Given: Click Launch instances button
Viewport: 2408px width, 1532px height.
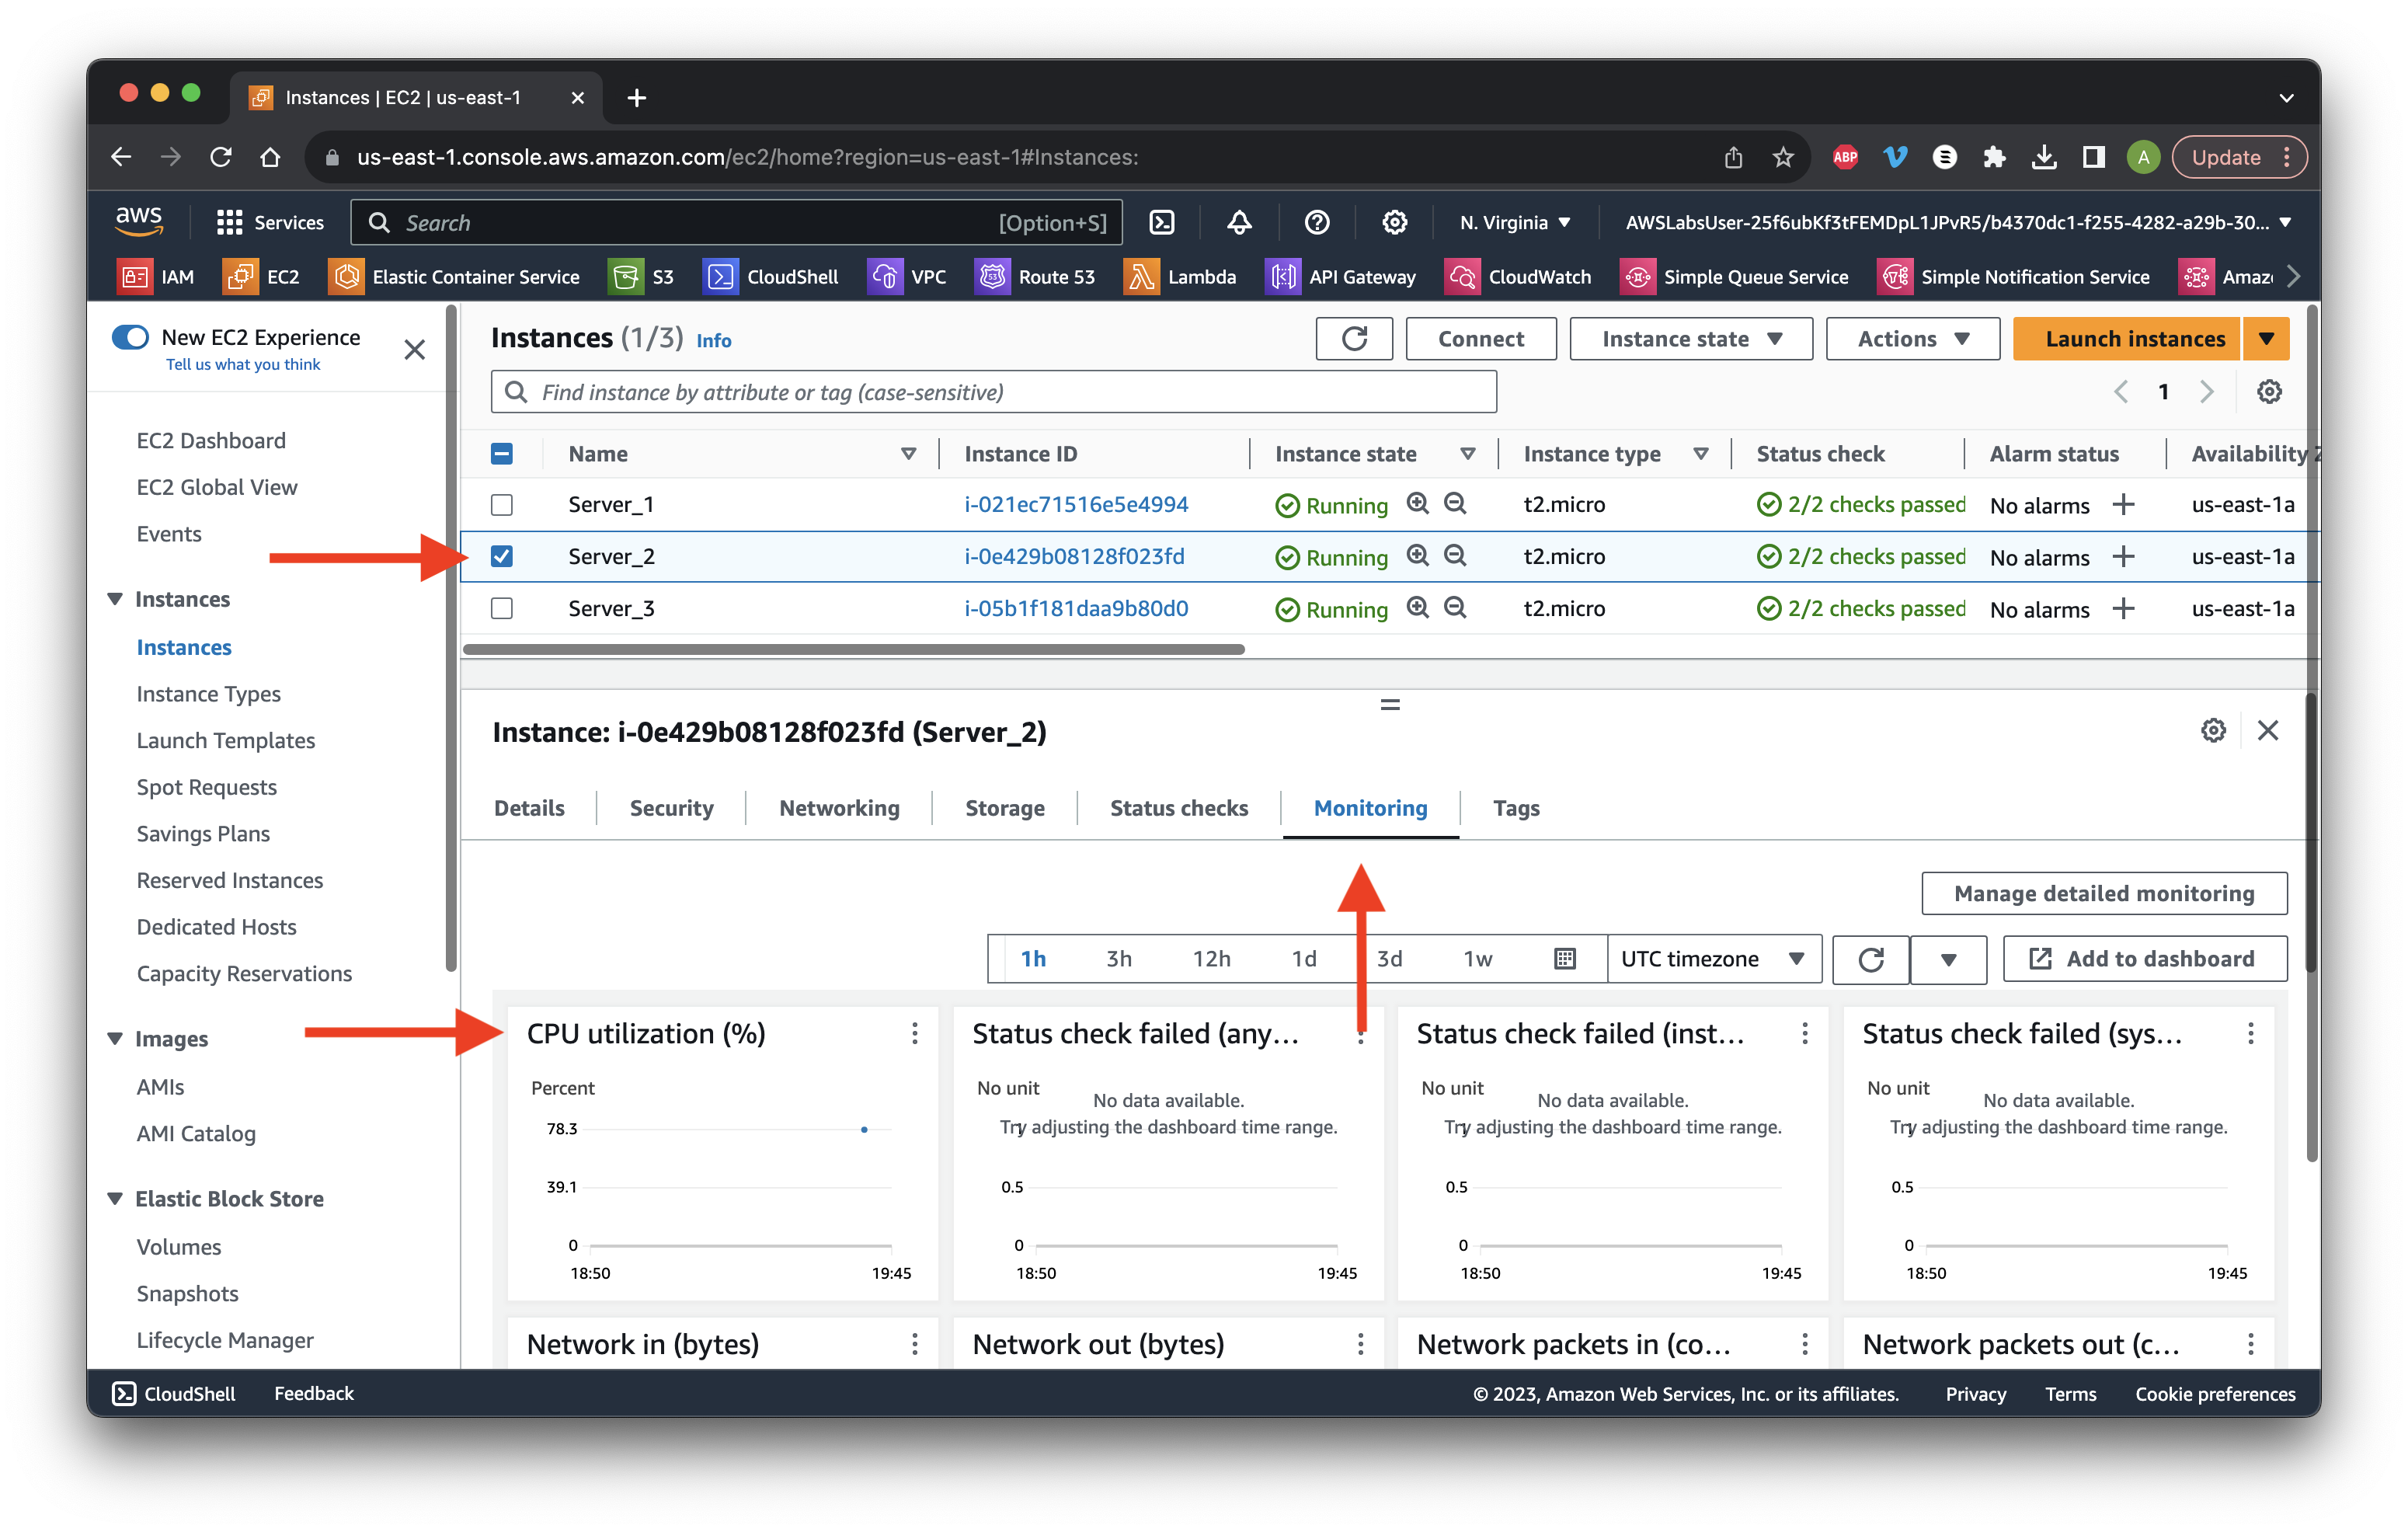Looking at the screenshot, I should pos(2125,339).
